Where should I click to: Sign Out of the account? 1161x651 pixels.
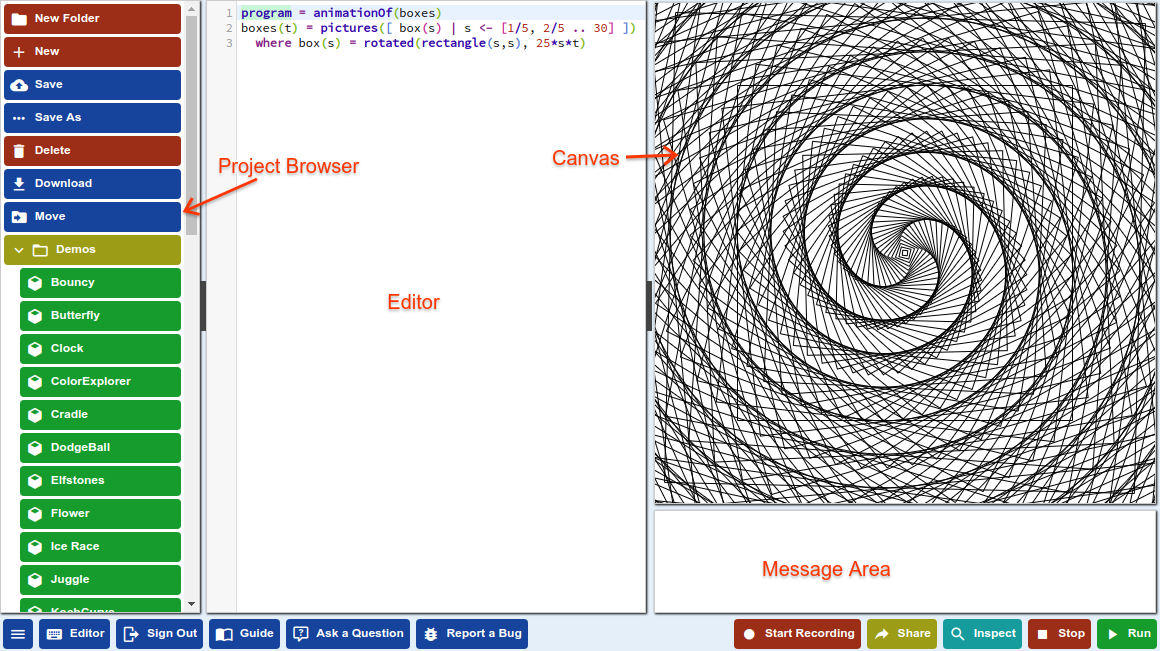[159, 633]
